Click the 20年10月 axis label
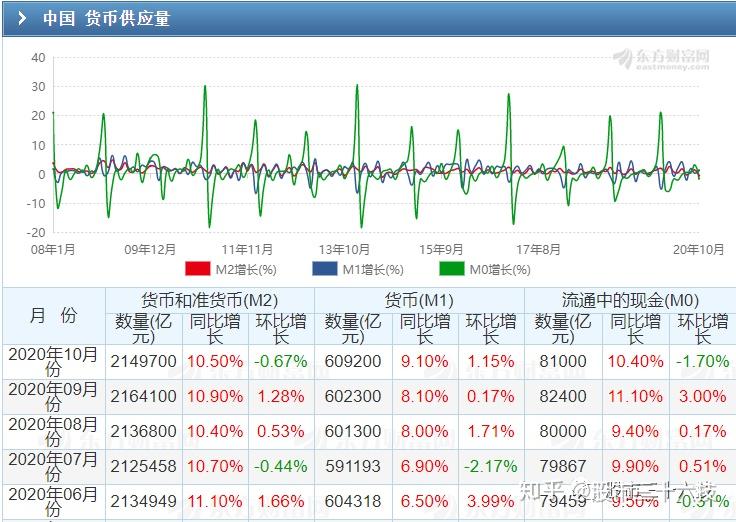This screenshot has width=736, height=522. tap(698, 249)
